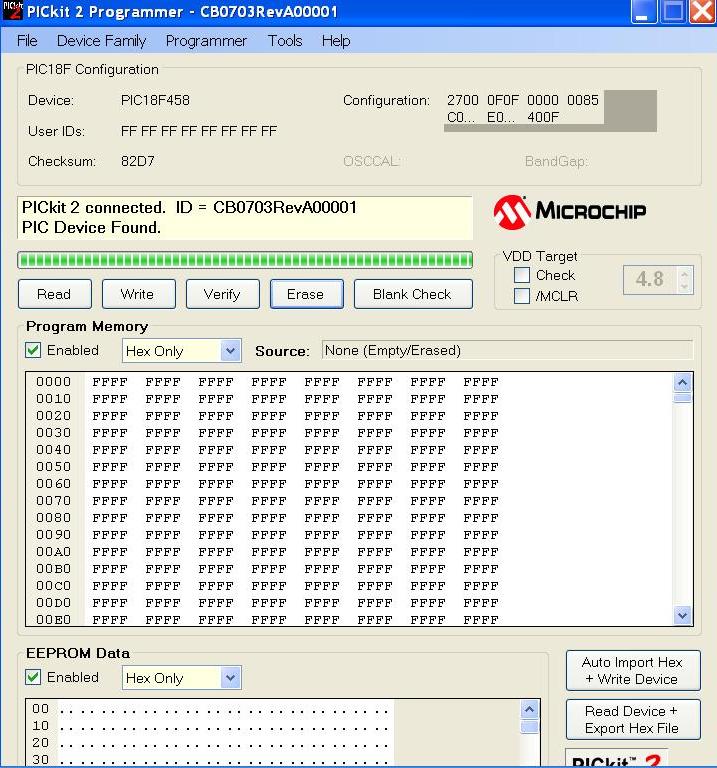The width and height of the screenshot is (717, 768).
Task: Click program memory address 00A0
Action: (x=53, y=552)
